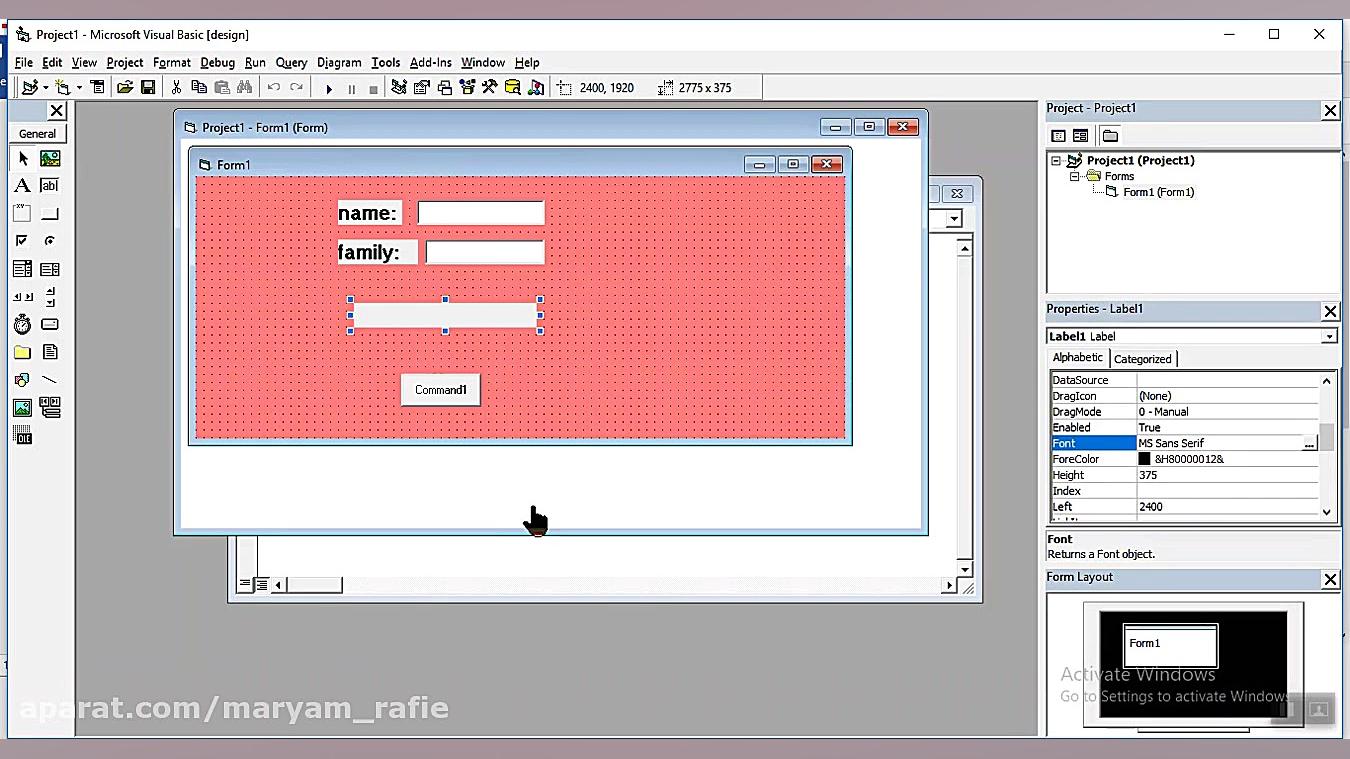The image size is (1350, 759).
Task: Cut selection using the scissors icon
Action: [176, 88]
